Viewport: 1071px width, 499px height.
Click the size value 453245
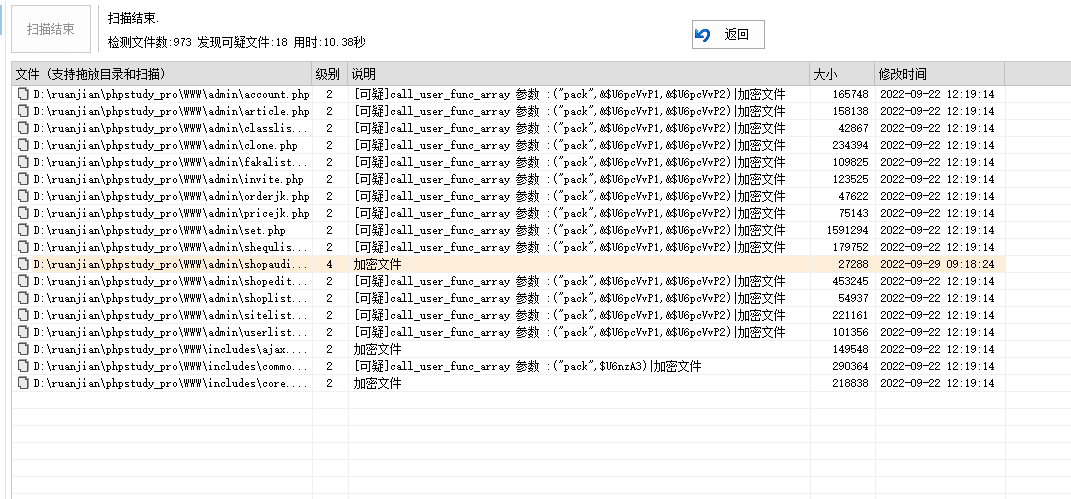[850, 281]
